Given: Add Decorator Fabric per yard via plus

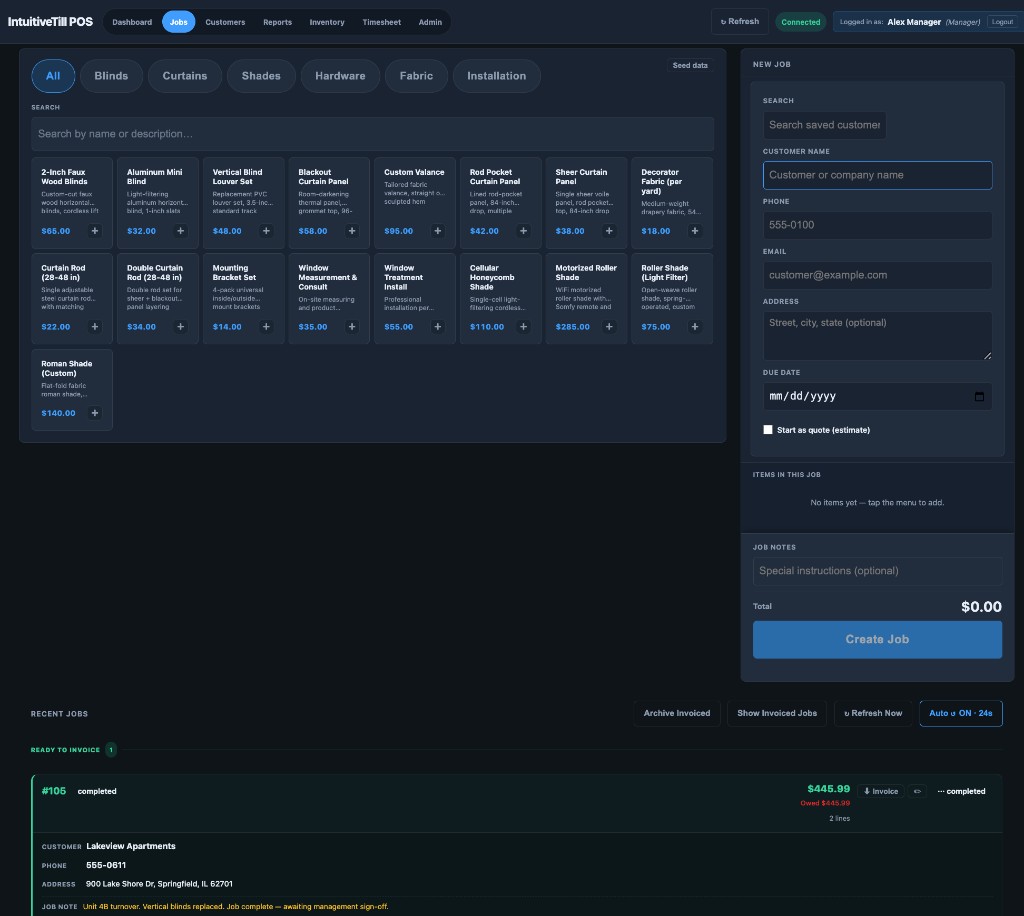Looking at the screenshot, I should point(695,230).
